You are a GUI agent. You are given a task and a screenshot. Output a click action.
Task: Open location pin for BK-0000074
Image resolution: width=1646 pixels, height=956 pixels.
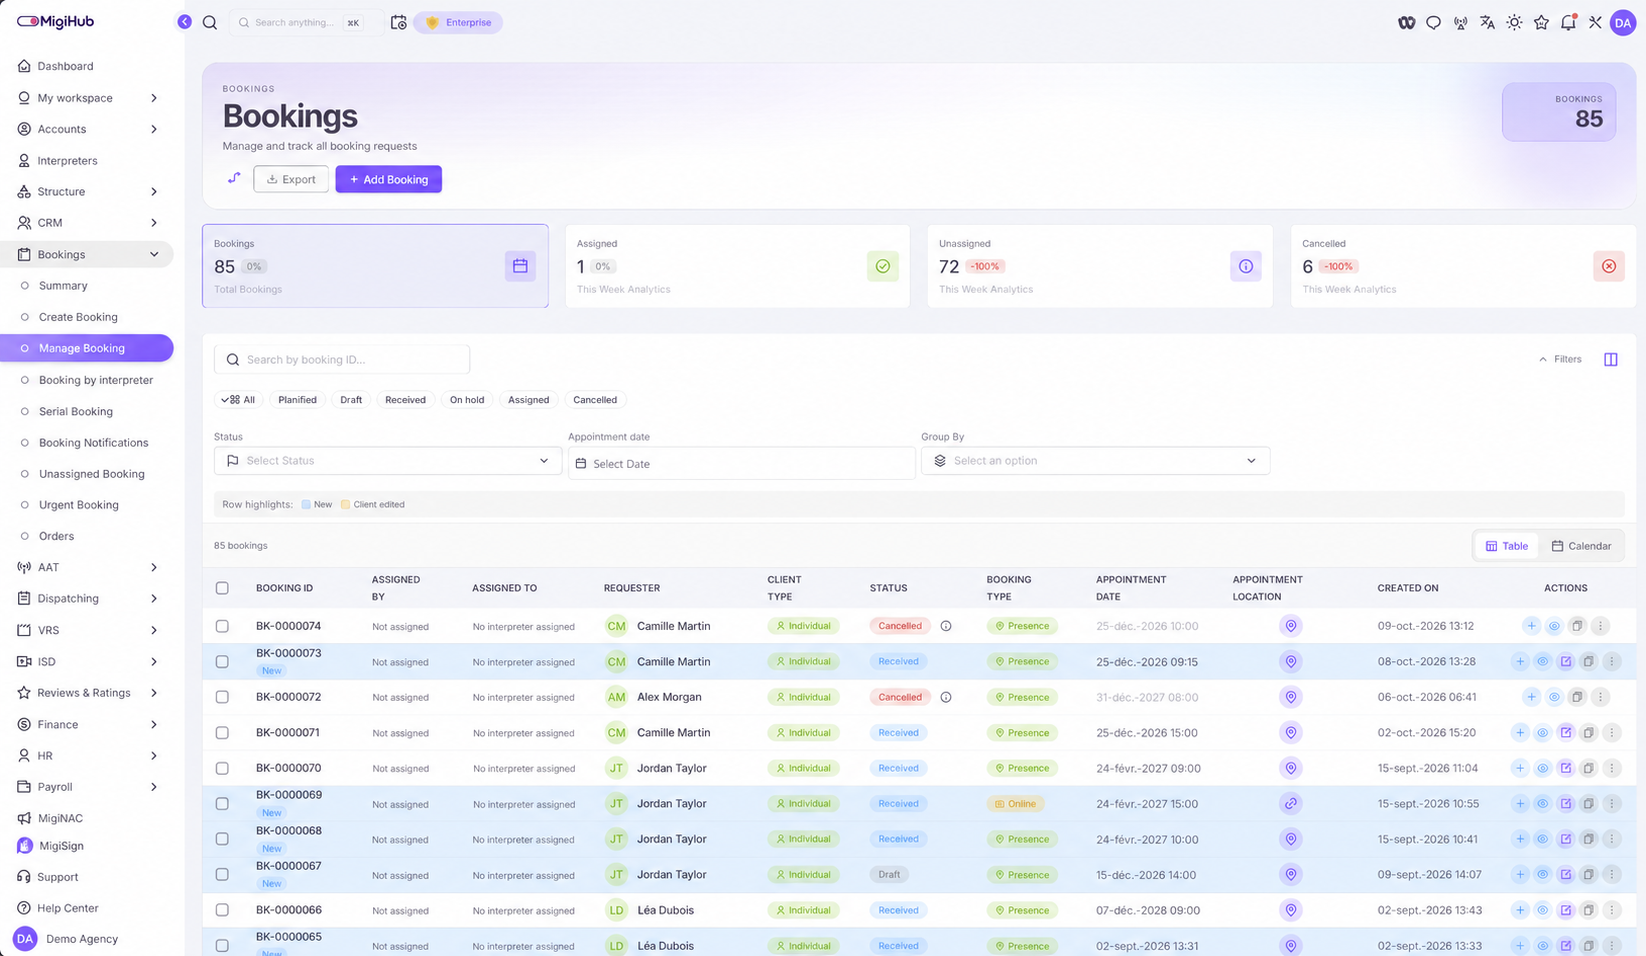pyautogui.click(x=1291, y=626)
